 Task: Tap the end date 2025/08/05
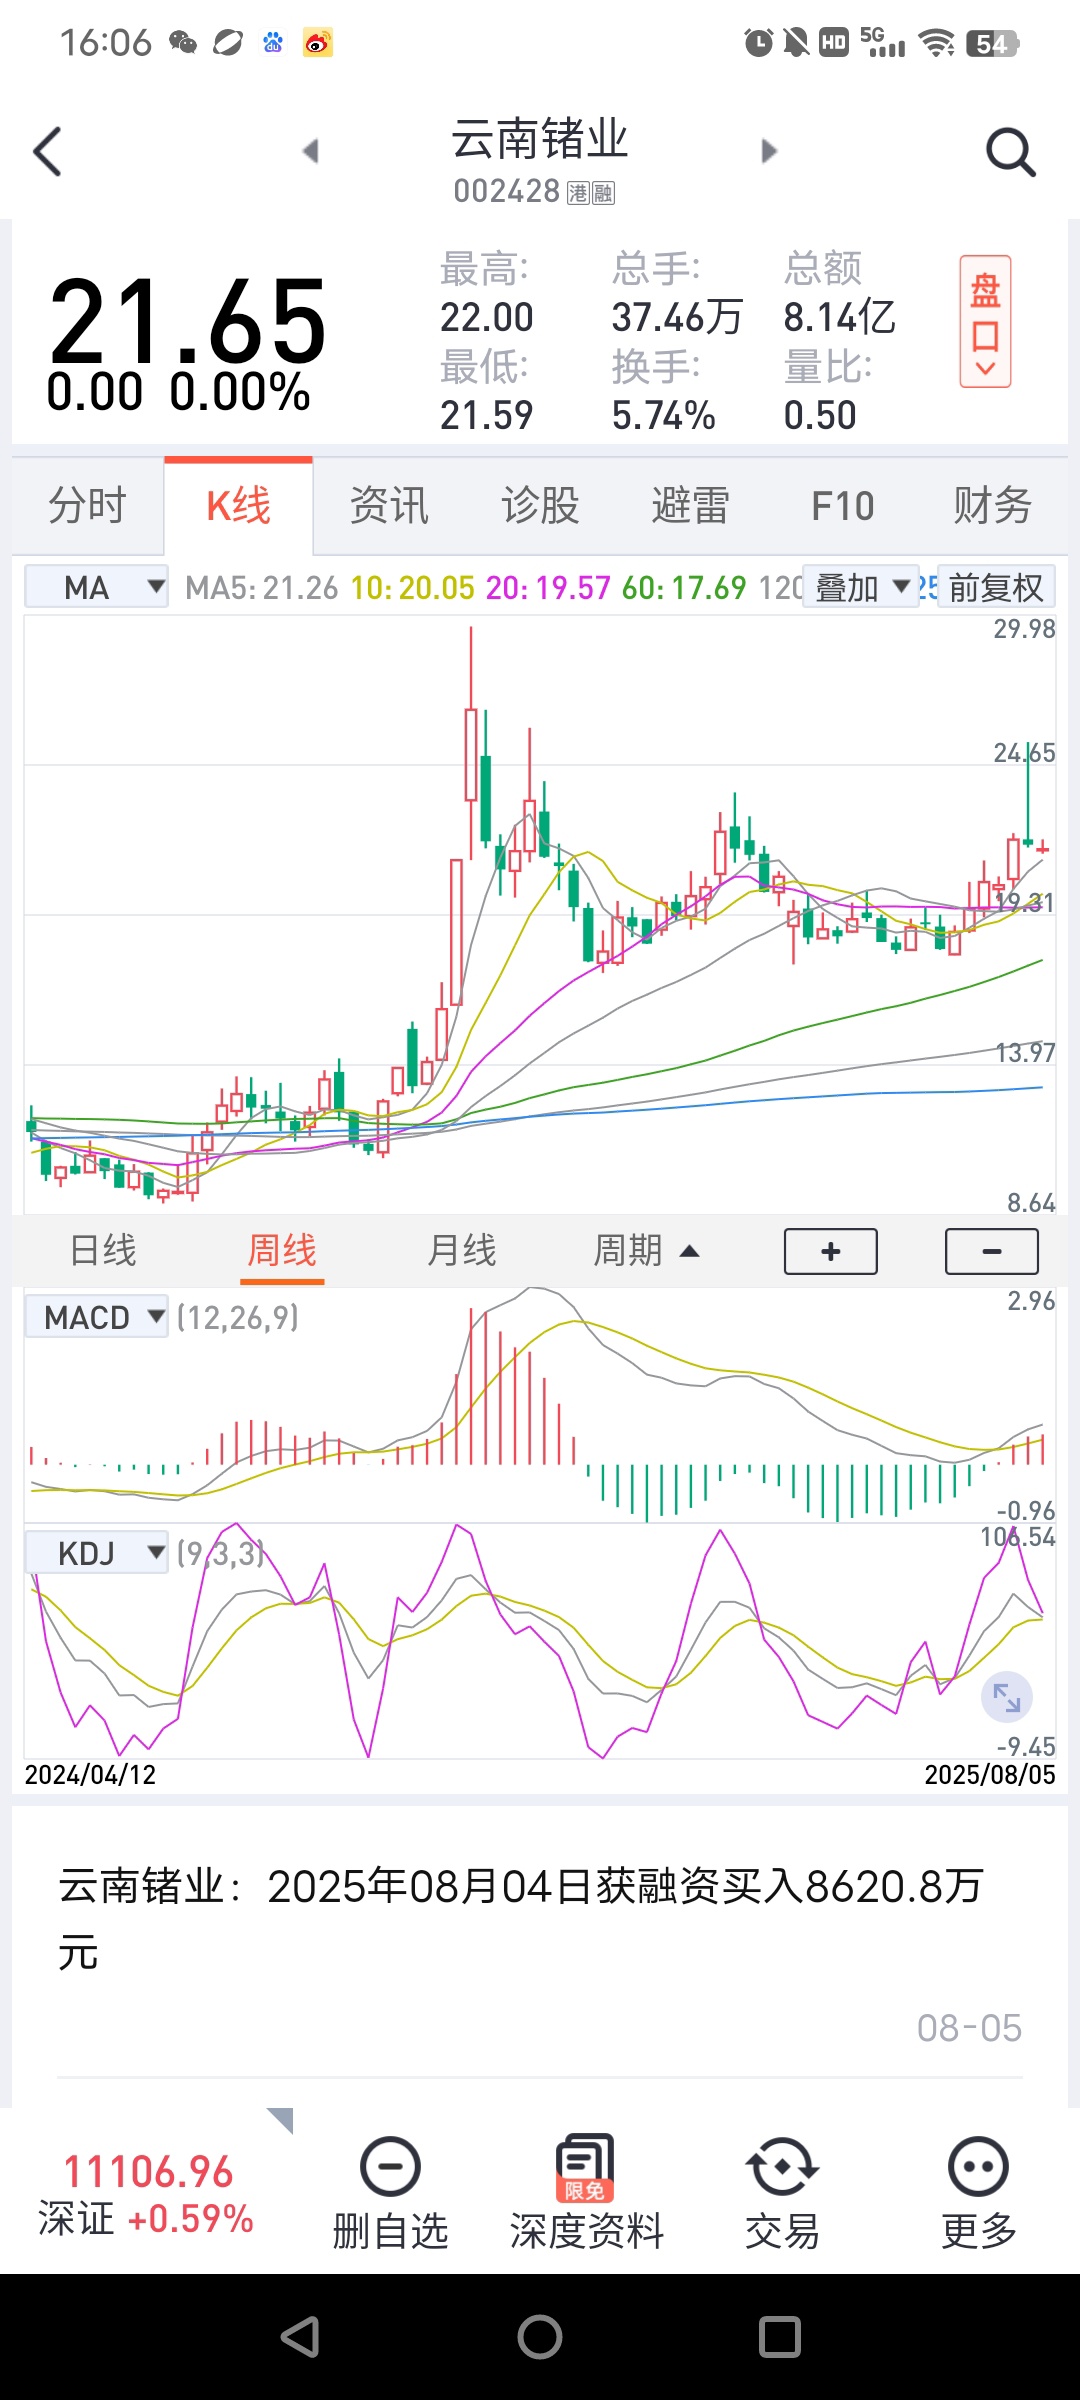pyautogui.click(x=990, y=1774)
